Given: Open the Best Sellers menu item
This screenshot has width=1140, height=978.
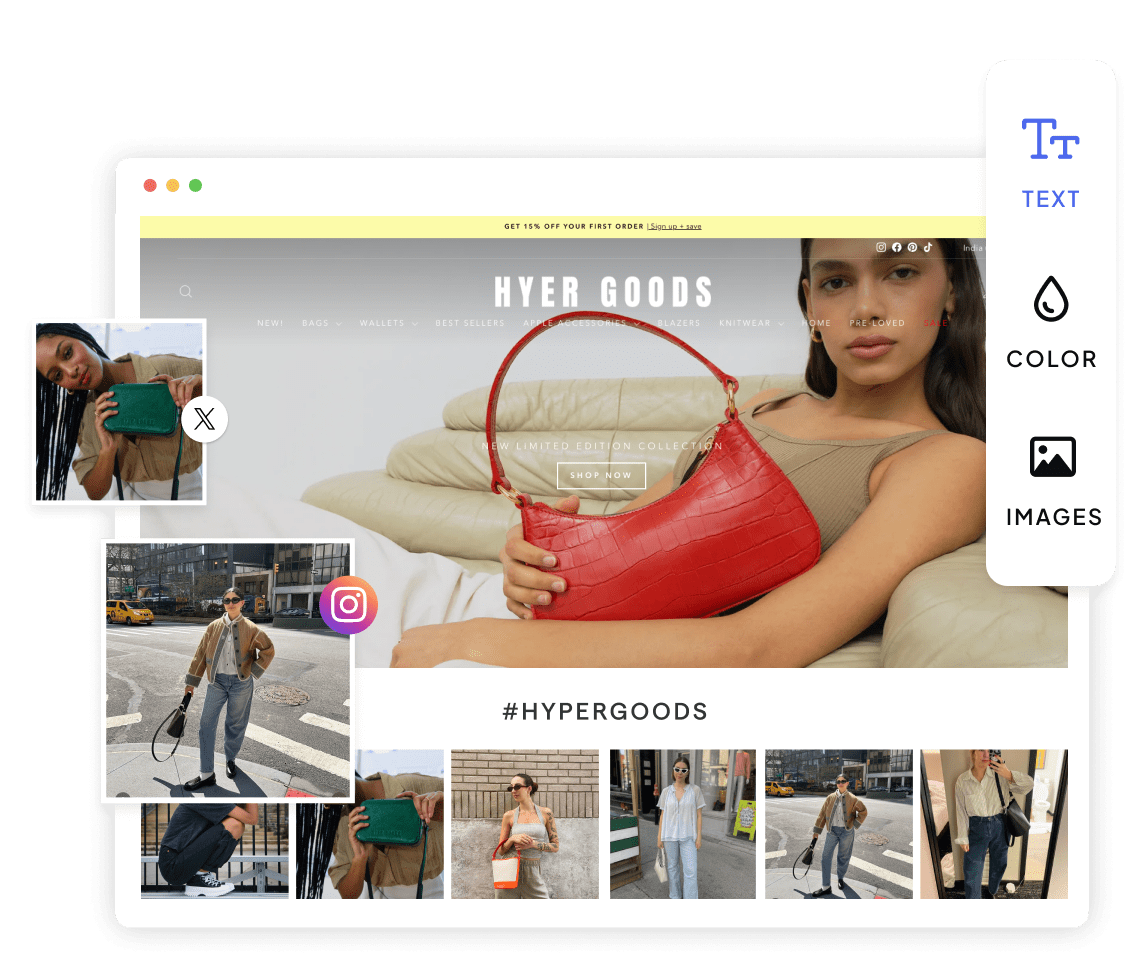Looking at the screenshot, I should coord(470,323).
